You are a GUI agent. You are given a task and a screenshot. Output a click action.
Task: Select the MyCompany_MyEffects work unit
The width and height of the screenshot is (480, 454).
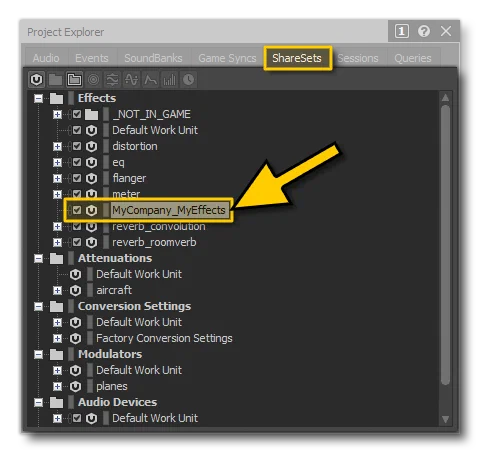point(169,210)
